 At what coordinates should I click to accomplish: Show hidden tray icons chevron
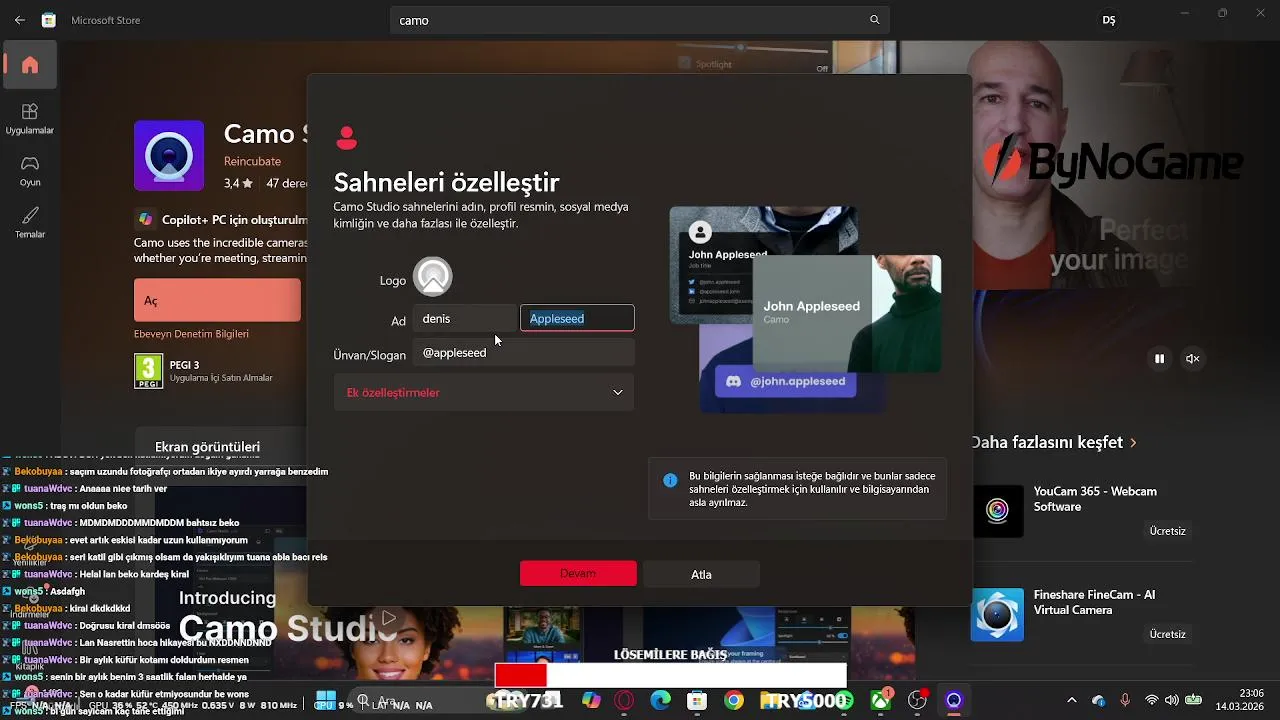coord(1072,701)
